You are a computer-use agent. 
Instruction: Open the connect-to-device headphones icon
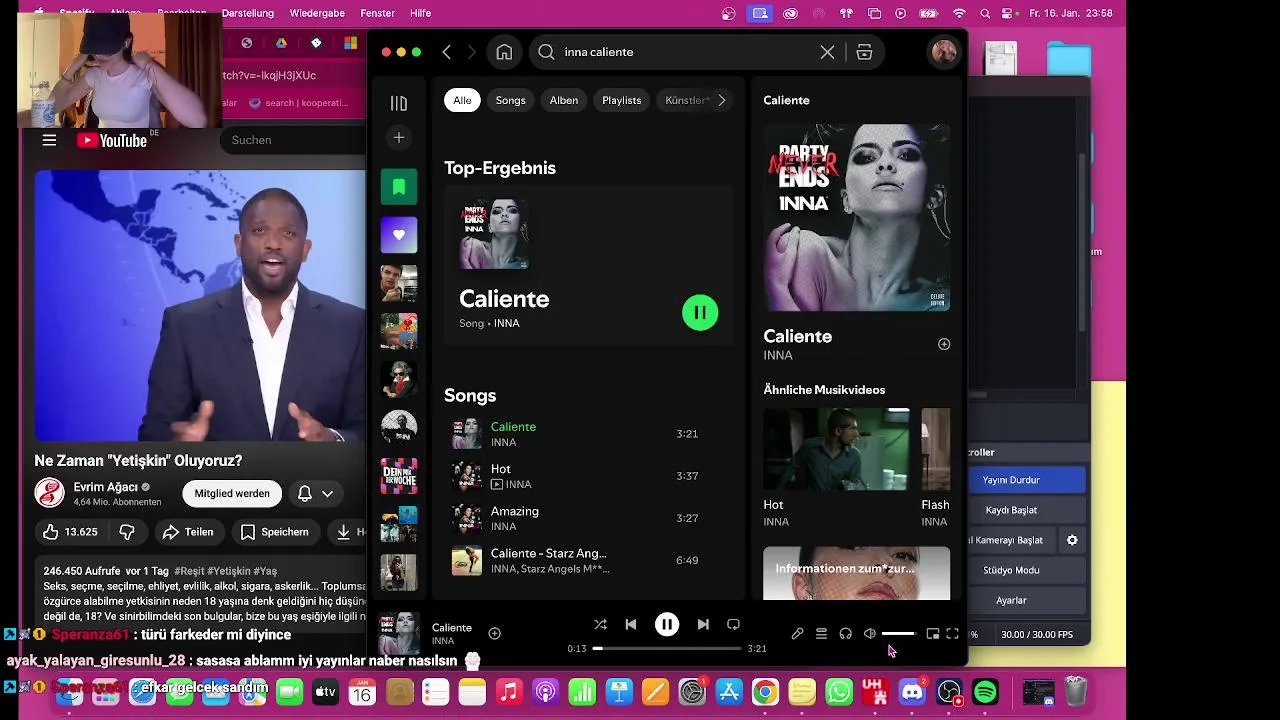[x=845, y=633]
